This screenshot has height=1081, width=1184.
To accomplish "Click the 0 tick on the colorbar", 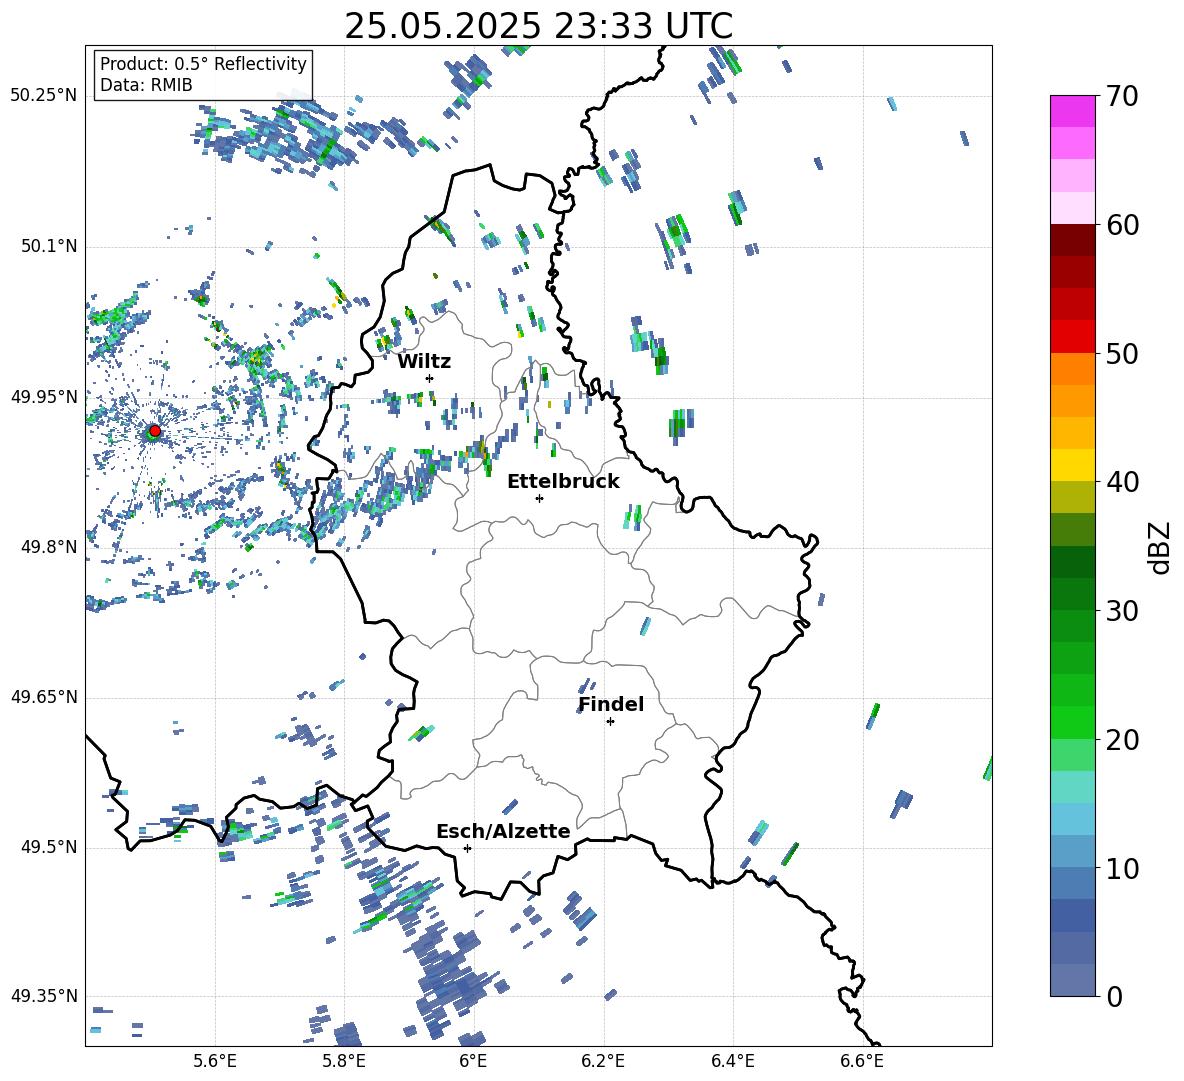I will click(x=1114, y=996).
